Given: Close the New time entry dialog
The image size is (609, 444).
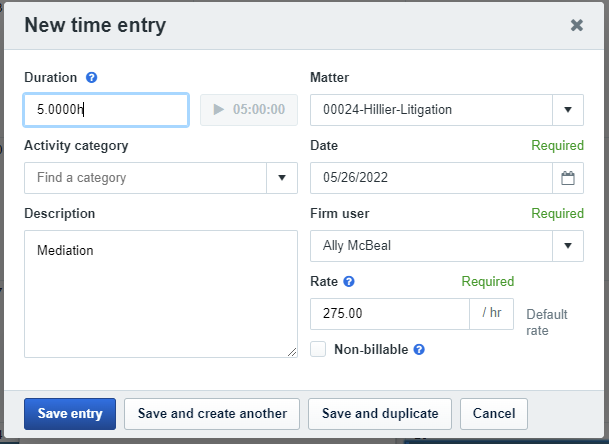Looking at the screenshot, I should coord(577,25).
